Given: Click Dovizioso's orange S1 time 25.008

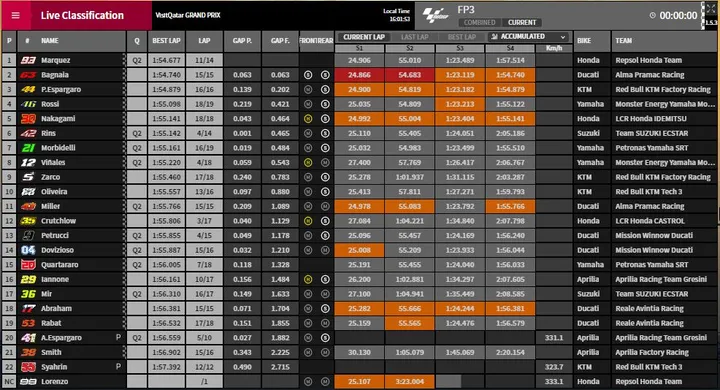Looking at the screenshot, I should [x=360, y=250].
